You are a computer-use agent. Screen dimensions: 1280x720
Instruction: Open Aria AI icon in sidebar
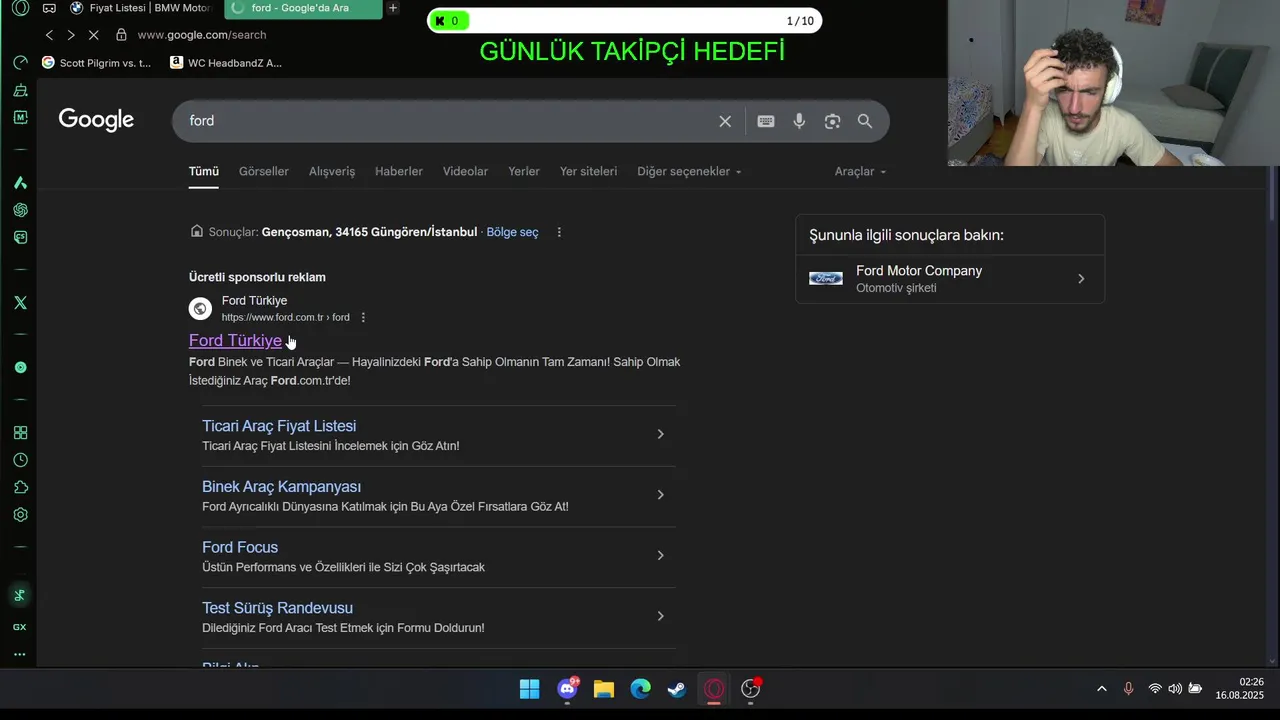20,182
